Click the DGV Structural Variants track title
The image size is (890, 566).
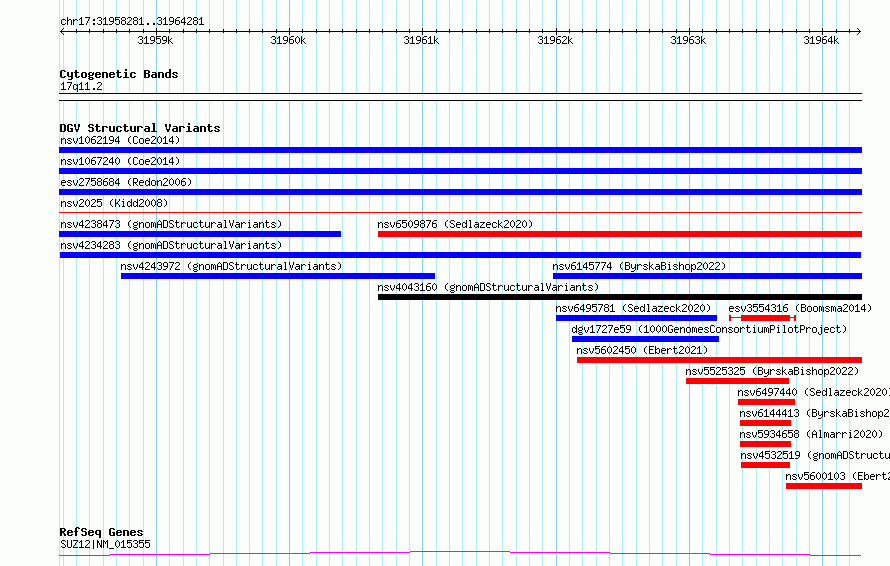[x=140, y=128]
